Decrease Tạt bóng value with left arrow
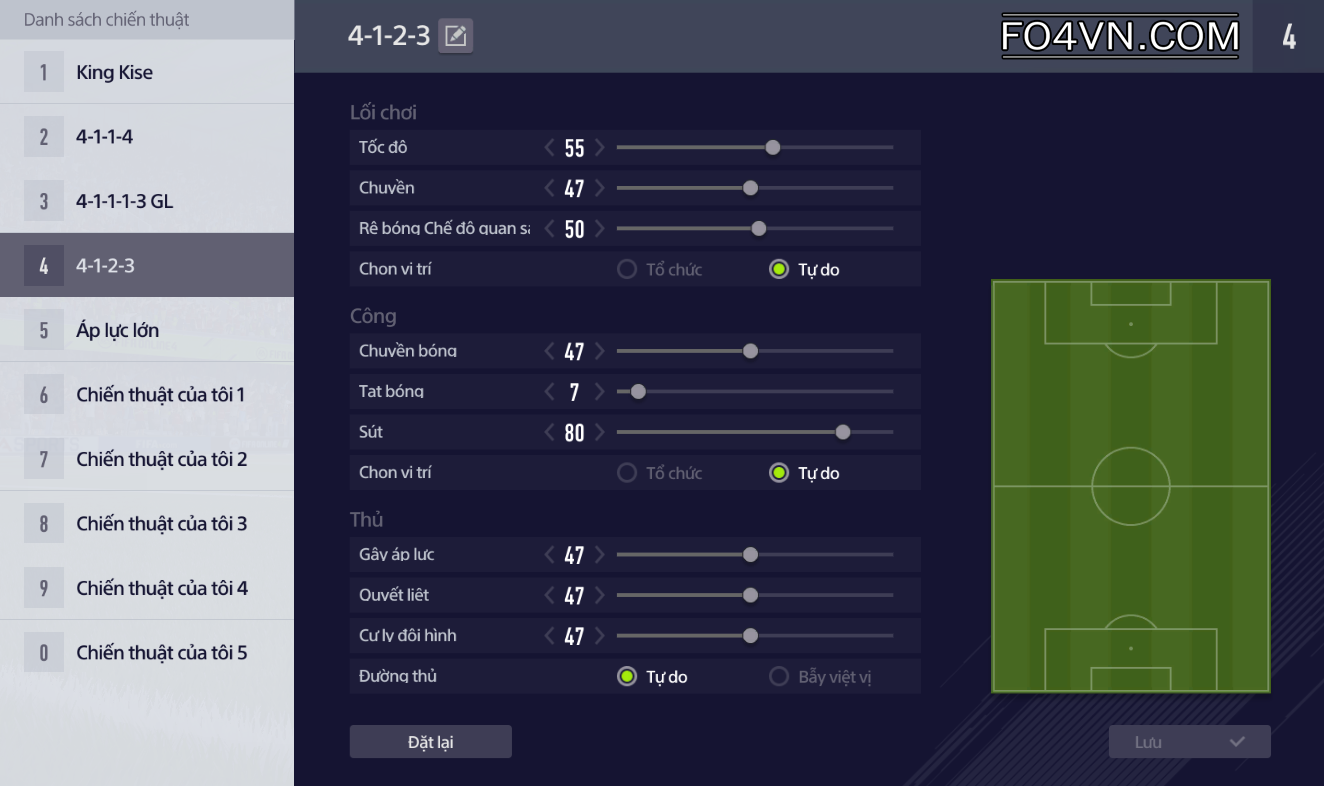The image size is (1324, 786). (x=549, y=392)
